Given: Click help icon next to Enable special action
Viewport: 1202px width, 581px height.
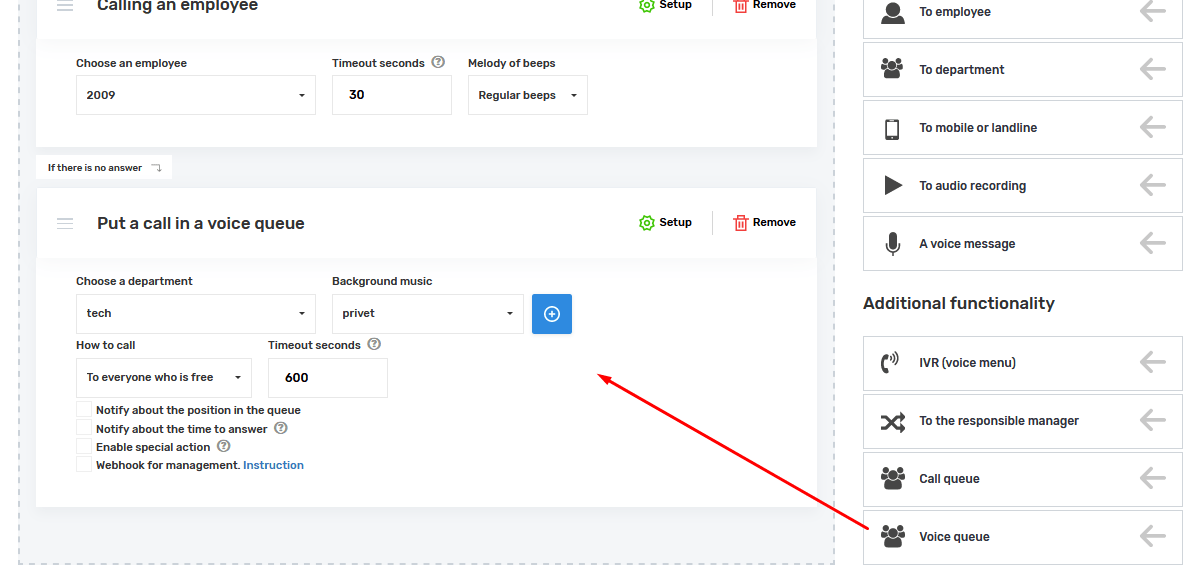Looking at the screenshot, I should [x=223, y=447].
